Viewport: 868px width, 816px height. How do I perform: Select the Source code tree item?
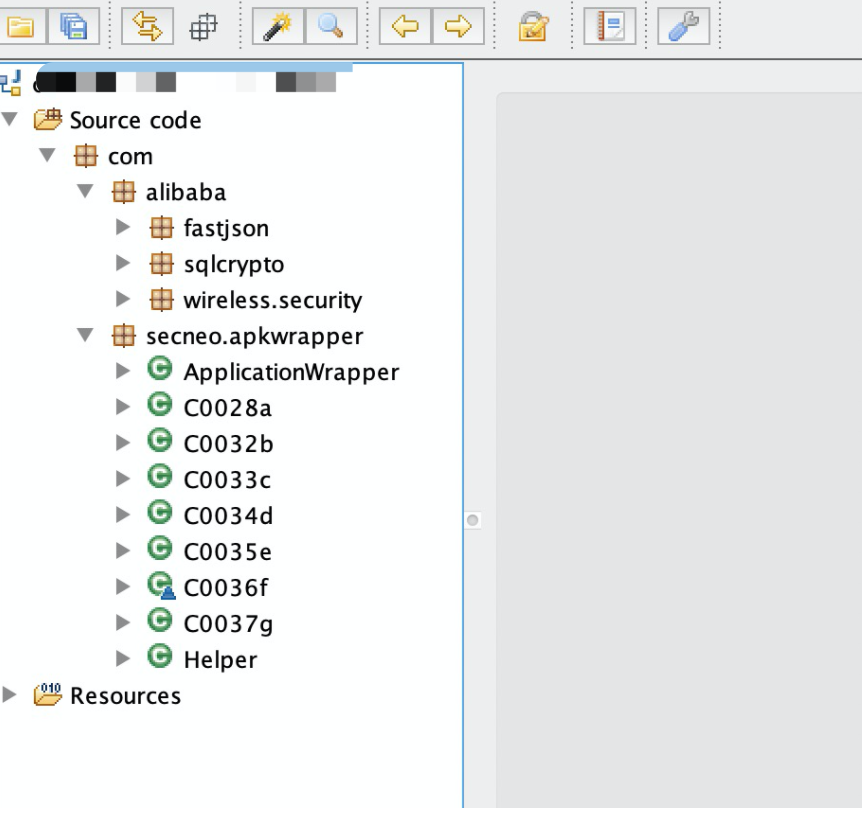(x=136, y=120)
